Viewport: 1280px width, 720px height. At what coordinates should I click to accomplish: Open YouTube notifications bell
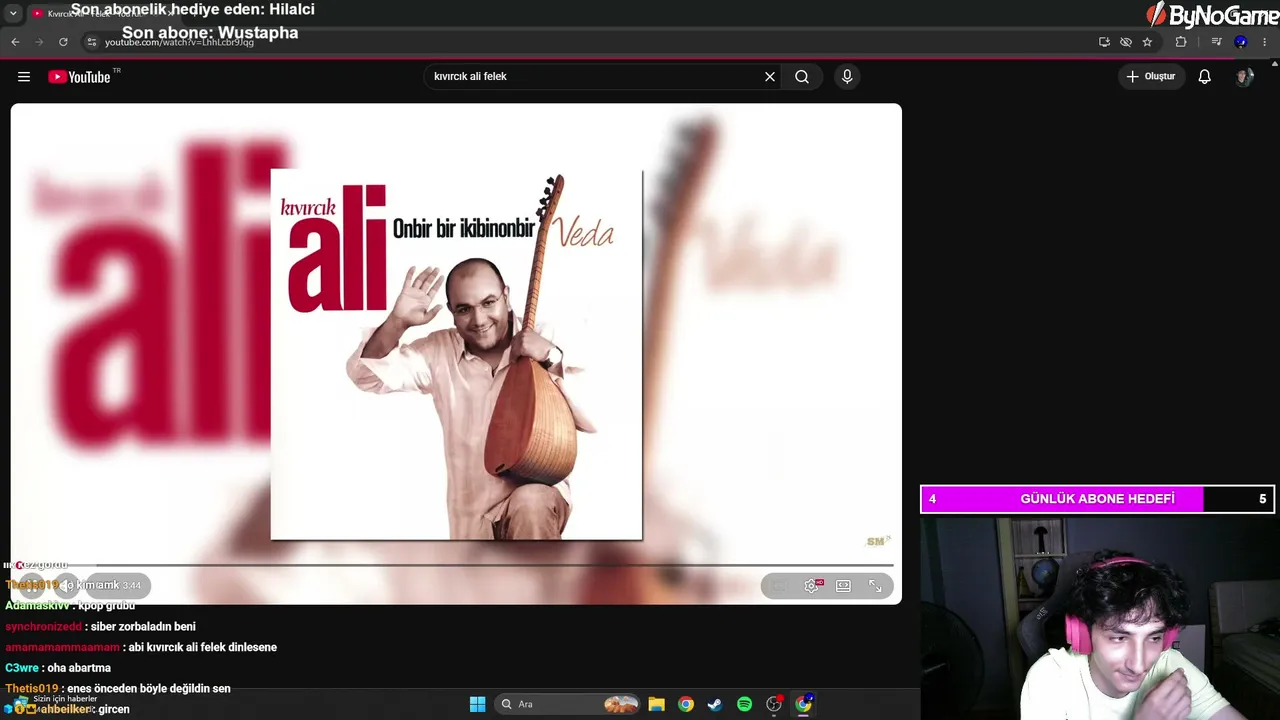[x=1205, y=77]
